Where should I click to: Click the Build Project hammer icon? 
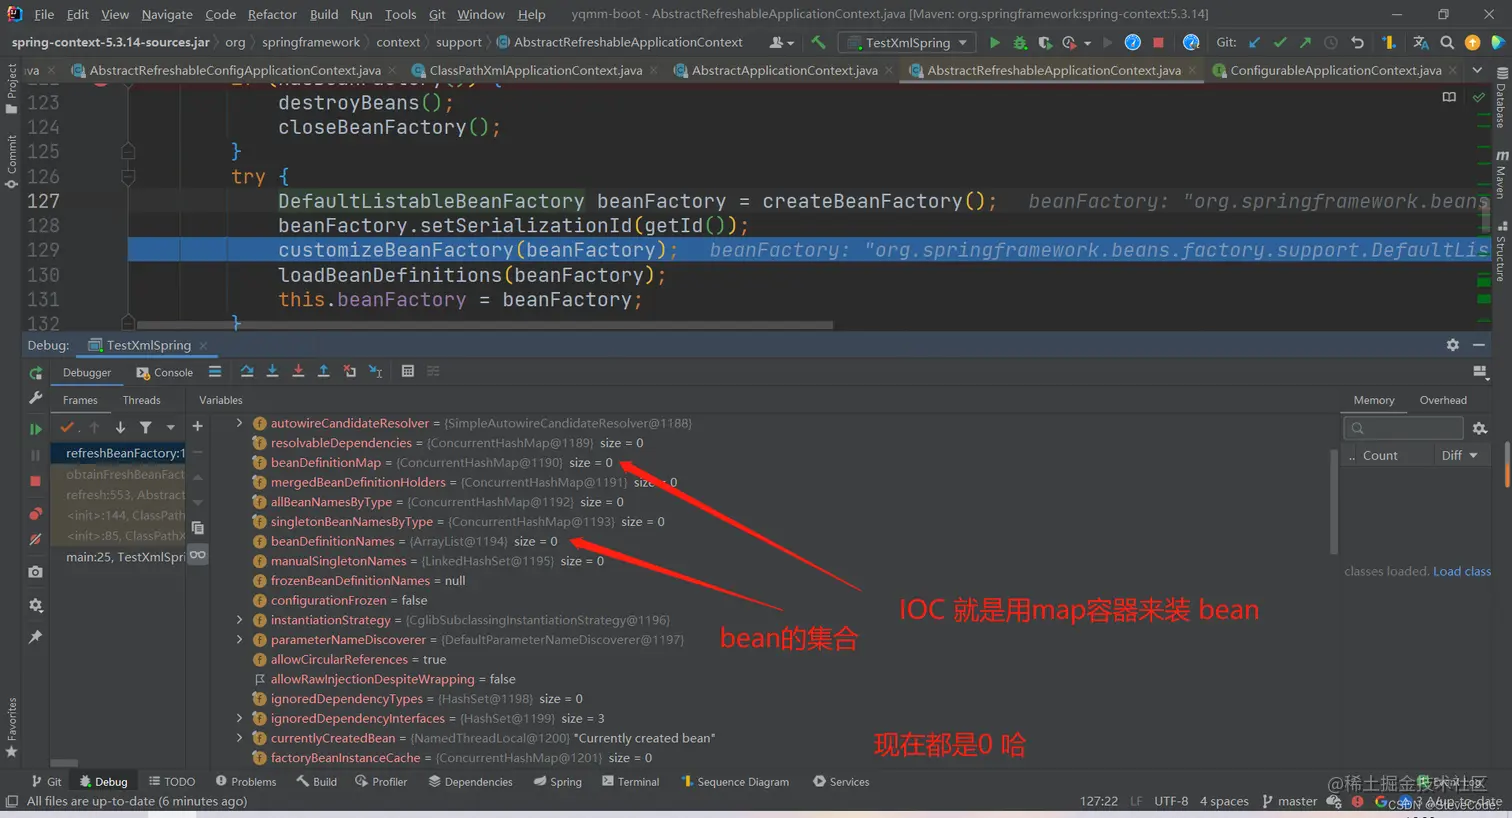tap(818, 42)
